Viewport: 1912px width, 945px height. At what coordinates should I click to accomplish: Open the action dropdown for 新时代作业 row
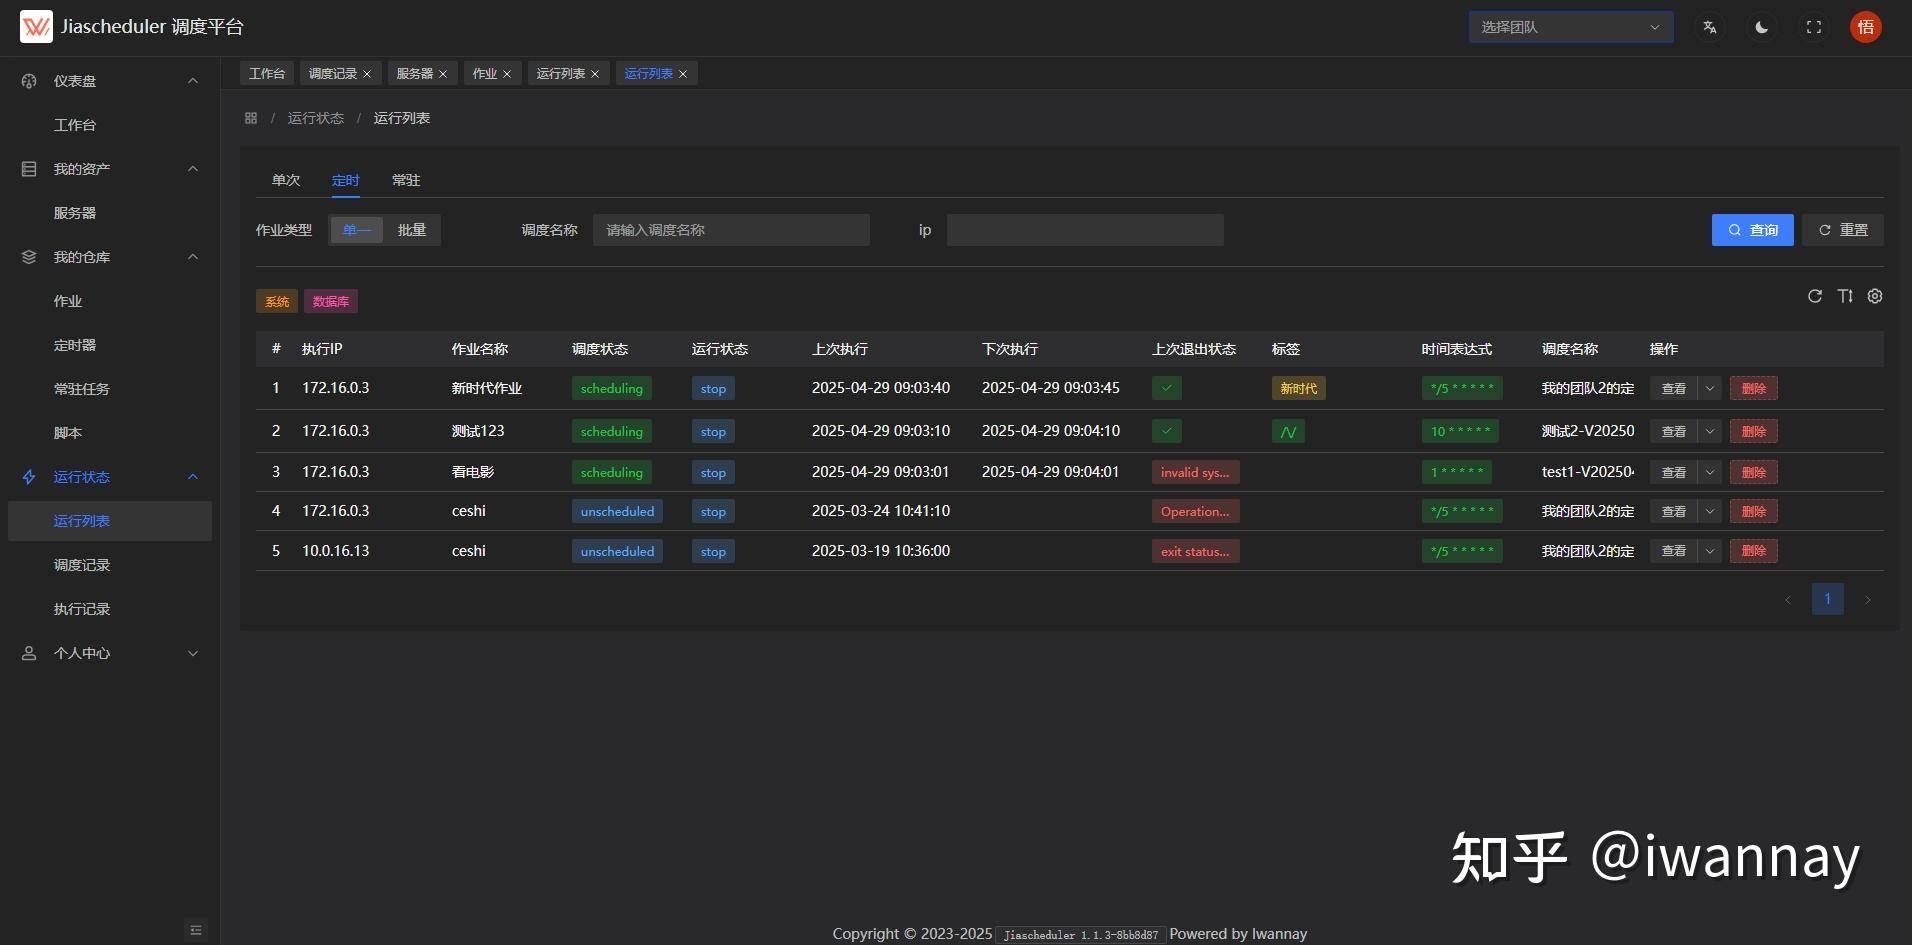1710,388
